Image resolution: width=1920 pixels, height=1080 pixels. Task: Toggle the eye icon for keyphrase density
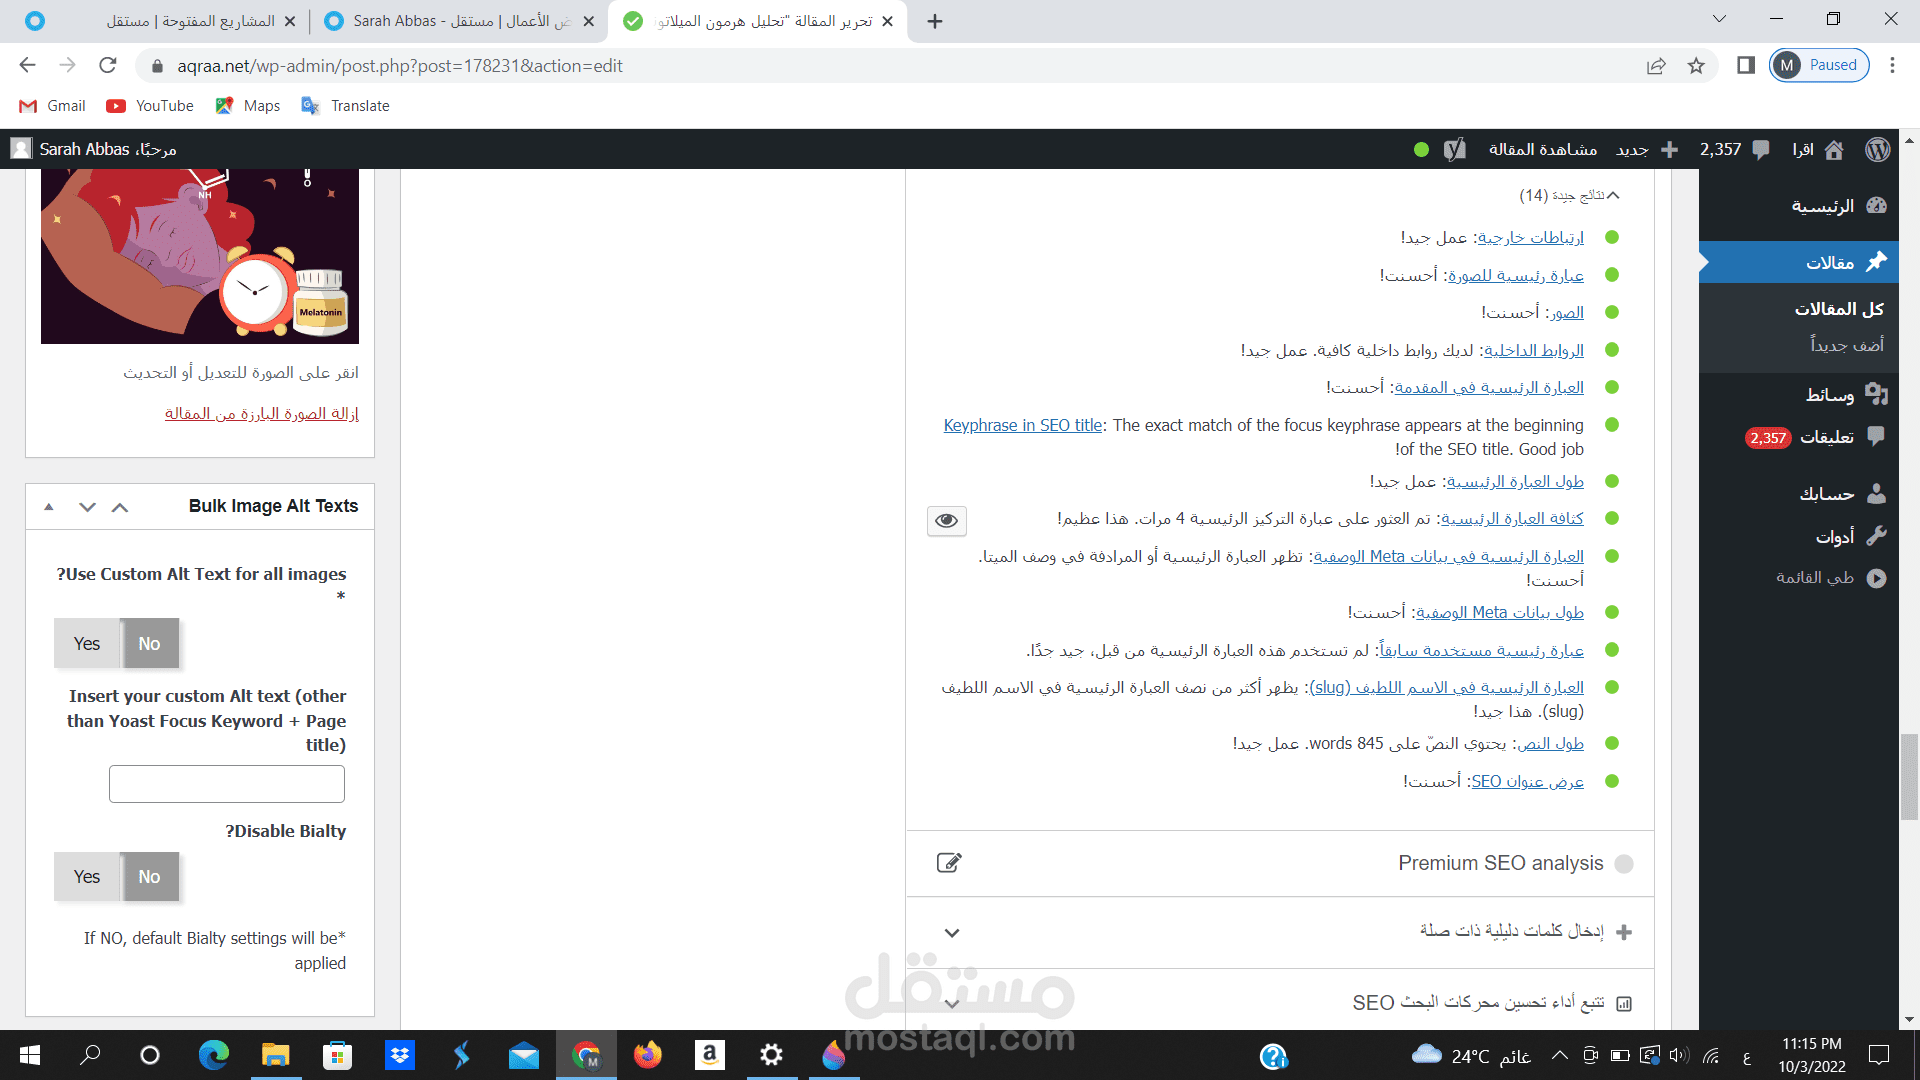click(x=946, y=520)
